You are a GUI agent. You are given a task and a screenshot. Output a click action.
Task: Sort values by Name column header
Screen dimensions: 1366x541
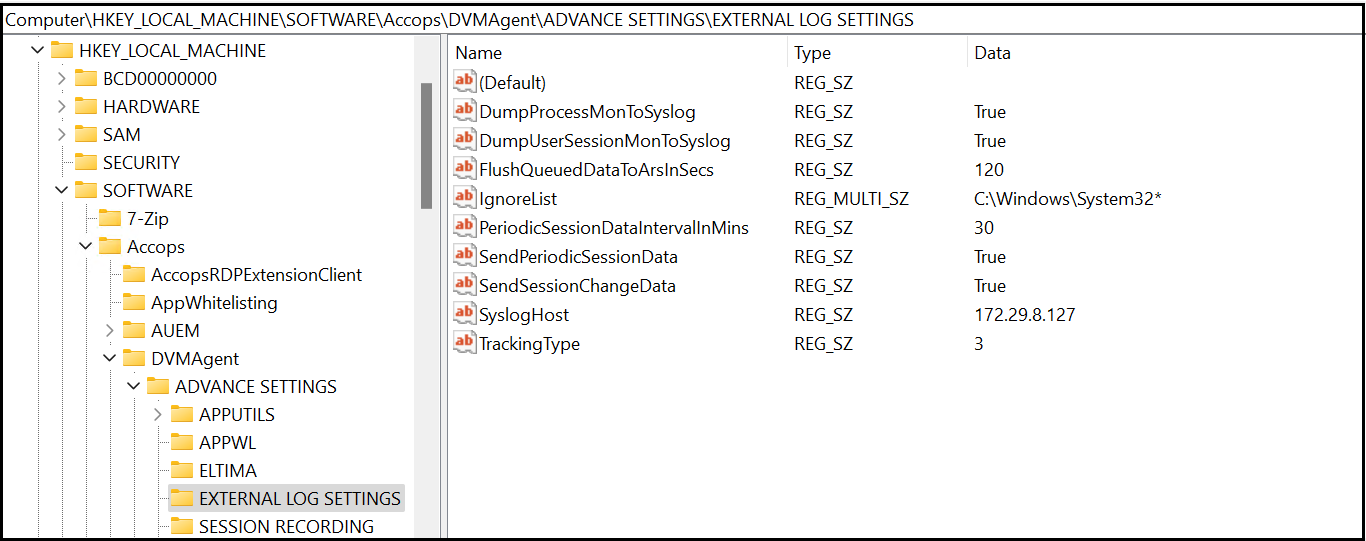pos(479,53)
